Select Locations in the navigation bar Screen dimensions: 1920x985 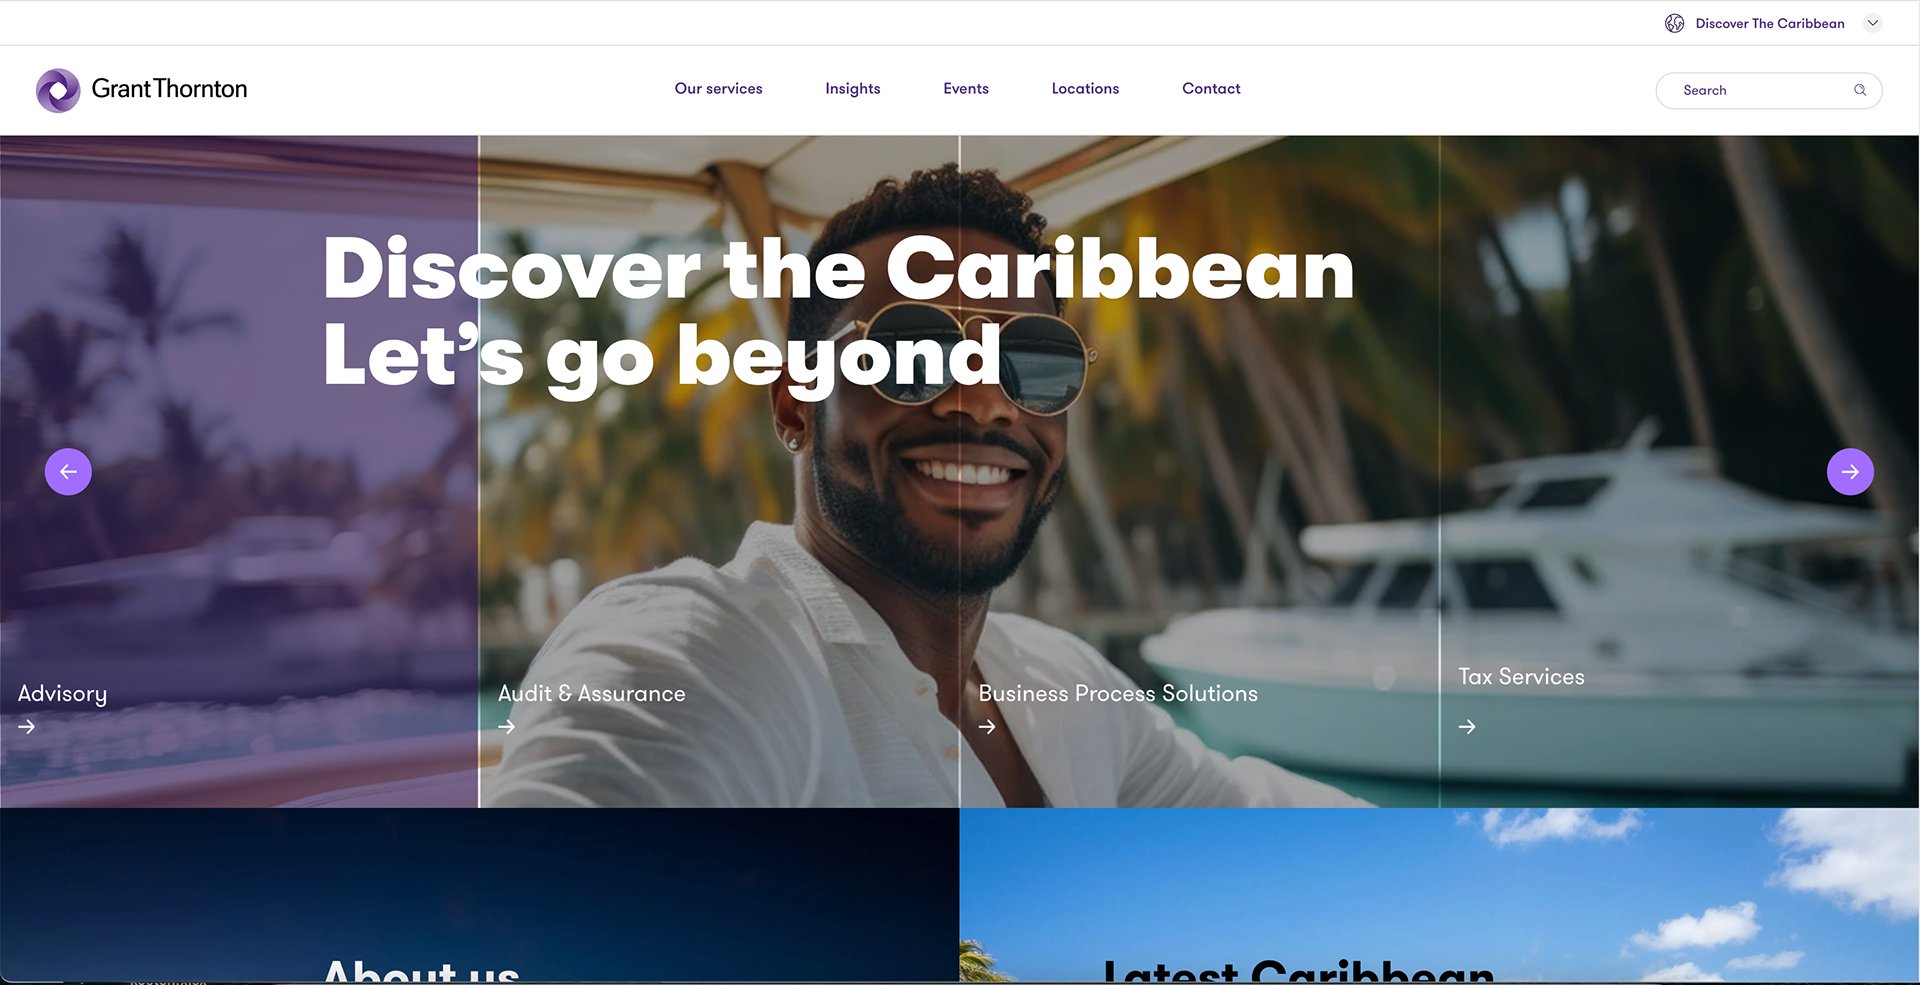[1085, 88]
